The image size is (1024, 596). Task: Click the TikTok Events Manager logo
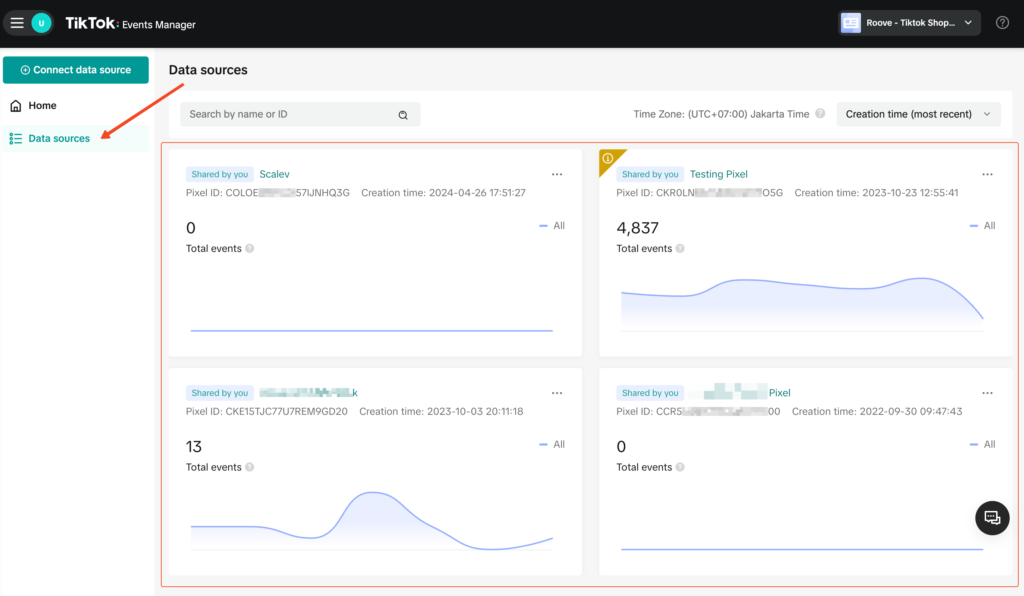(131, 24)
